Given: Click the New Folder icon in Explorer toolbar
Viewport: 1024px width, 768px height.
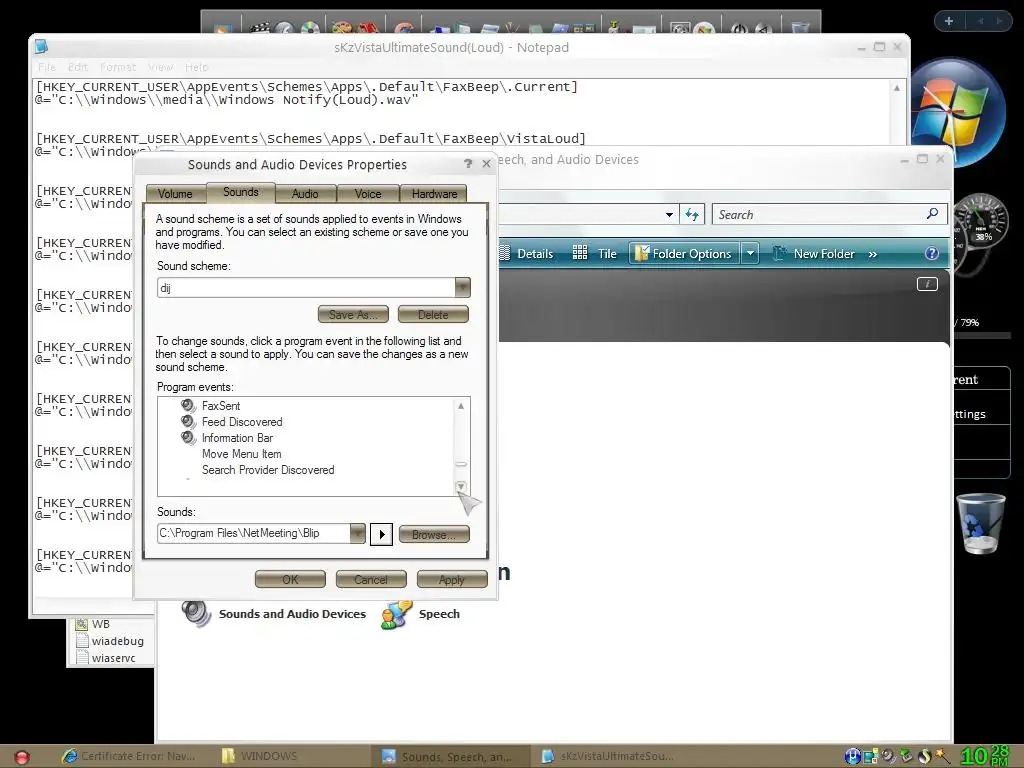Looking at the screenshot, I should point(778,253).
